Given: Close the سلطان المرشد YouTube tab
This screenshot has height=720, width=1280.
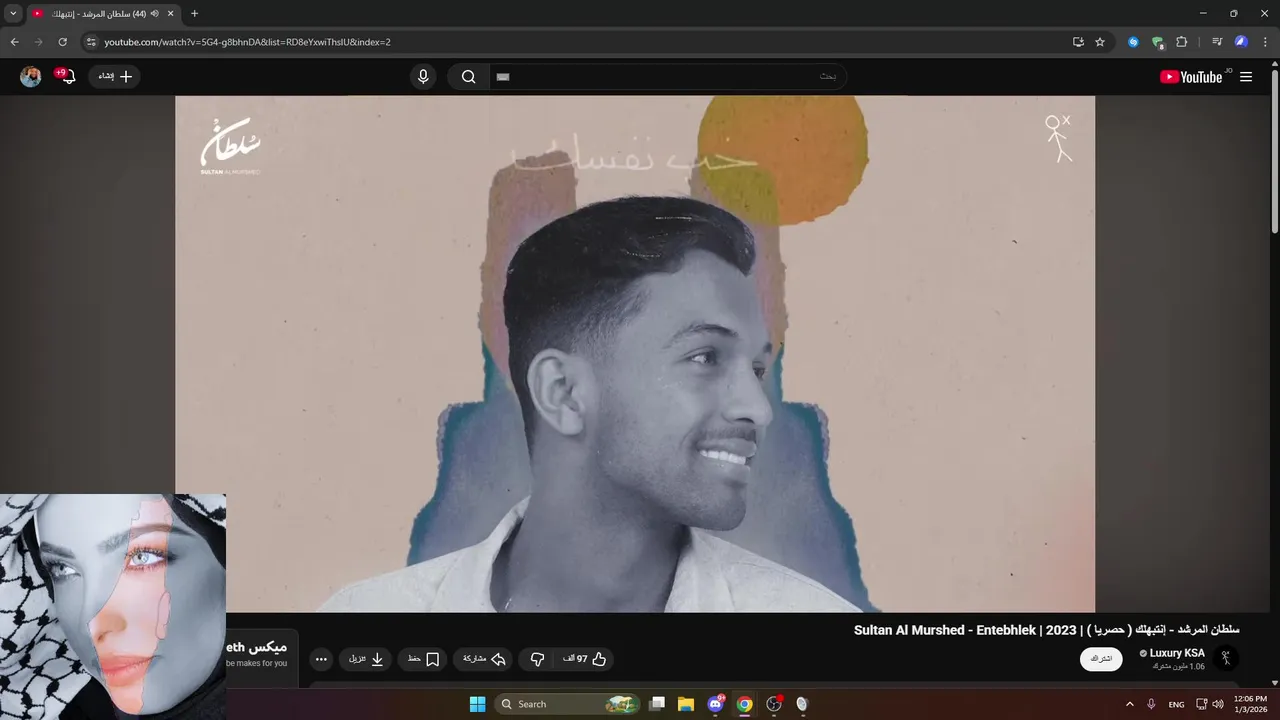Looking at the screenshot, I should [170, 14].
